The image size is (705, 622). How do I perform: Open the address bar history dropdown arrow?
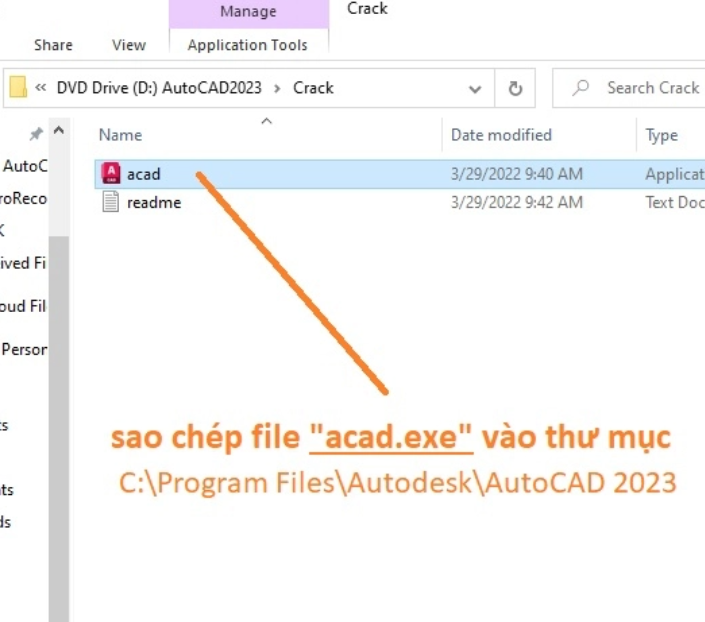pyautogui.click(x=475, y=88)
